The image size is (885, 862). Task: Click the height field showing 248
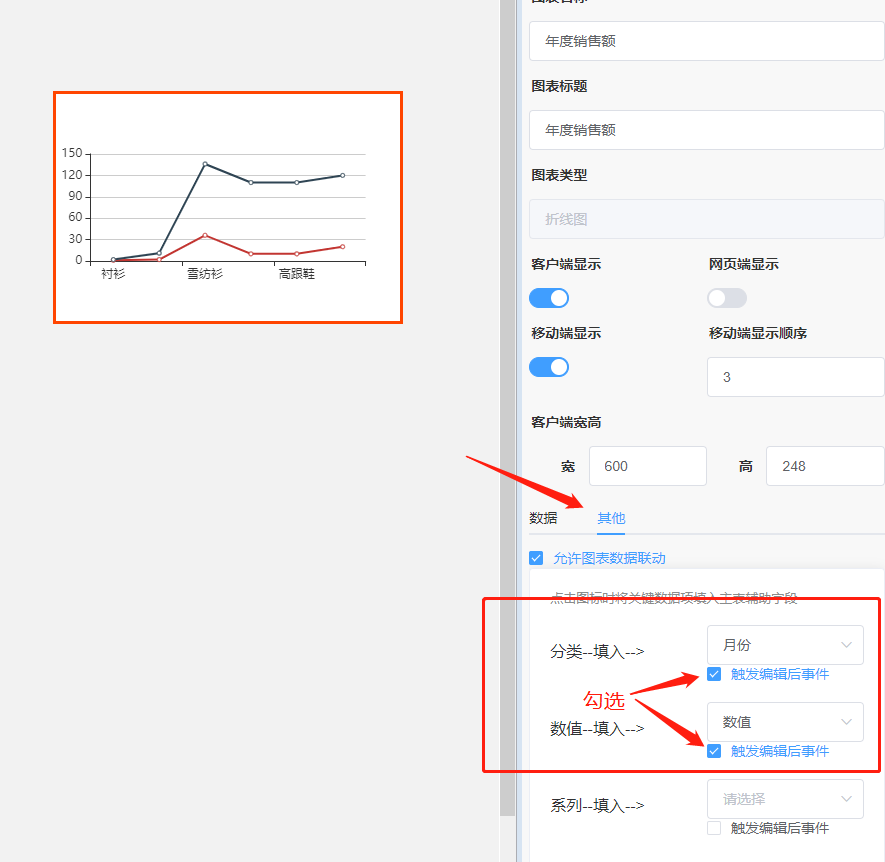coord(824,466)
